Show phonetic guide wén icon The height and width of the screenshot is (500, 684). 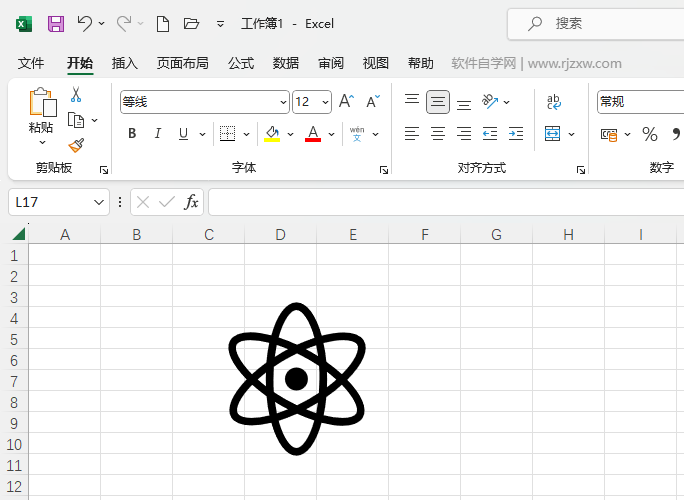tap(357, 134)
